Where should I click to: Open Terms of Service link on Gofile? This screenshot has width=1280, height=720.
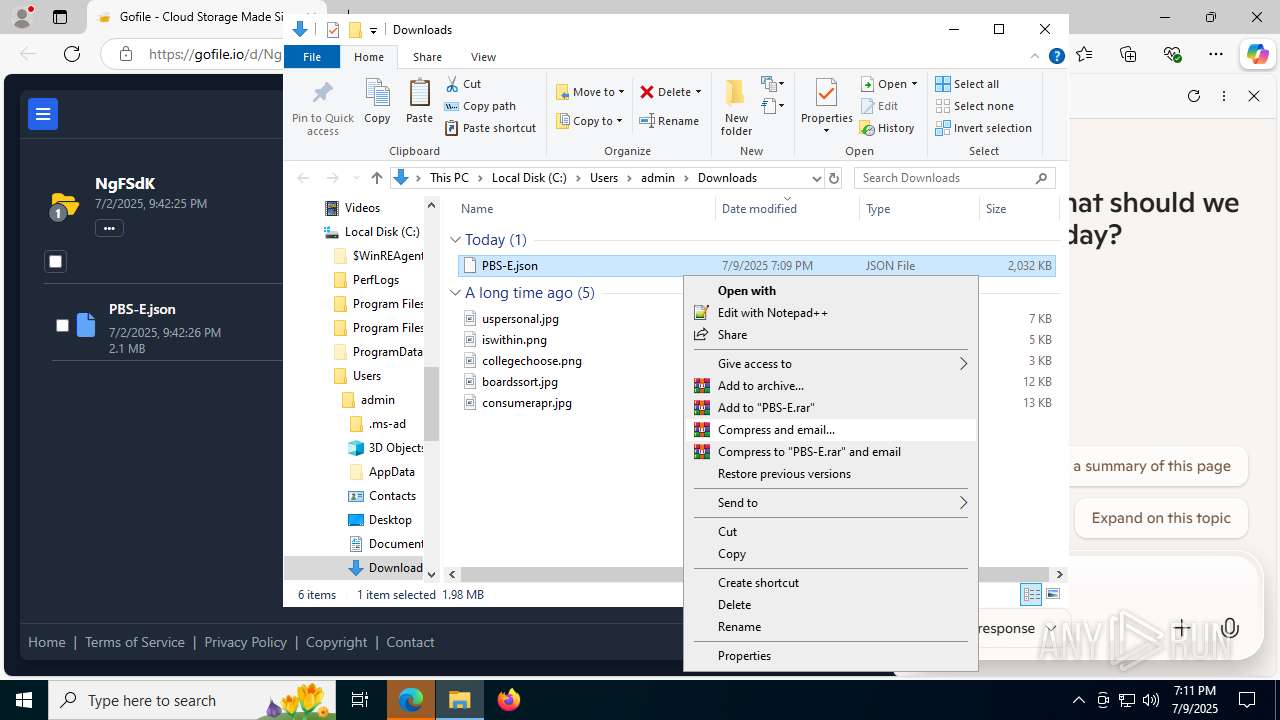coord(135,642)
